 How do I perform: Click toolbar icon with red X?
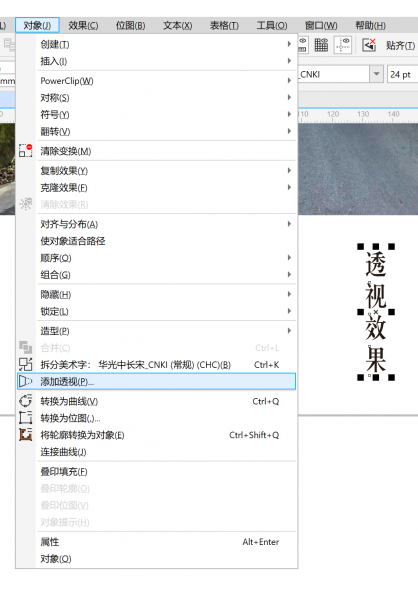[369, 45]
